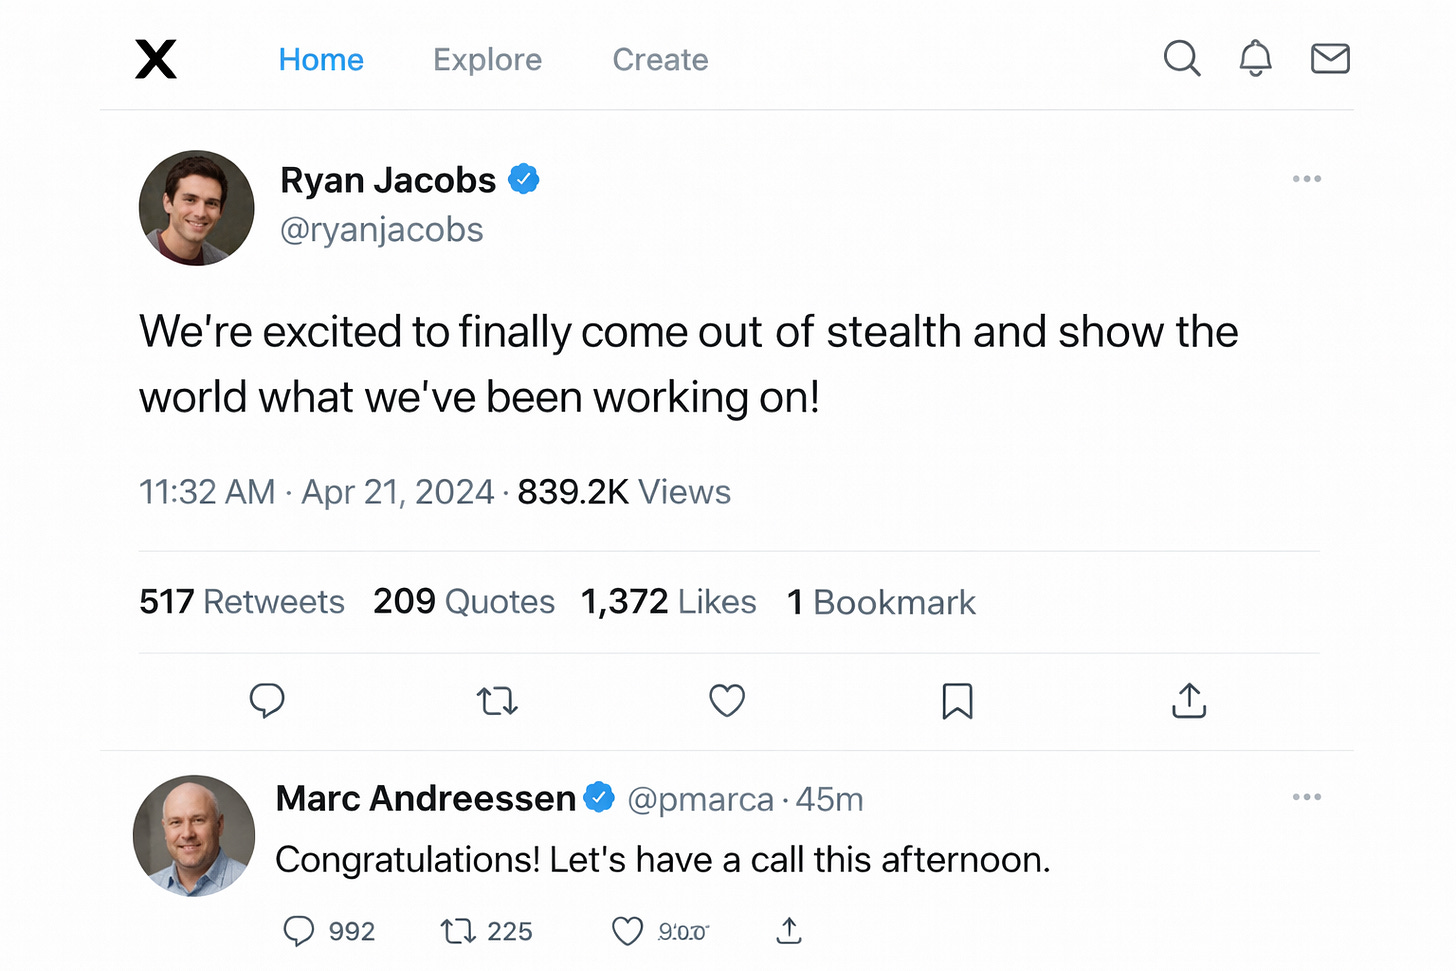Image resolution: width=1456 pixels, height=971 pixels.
Task: Click the X logo to refresh the timeline
Action: 156,59
